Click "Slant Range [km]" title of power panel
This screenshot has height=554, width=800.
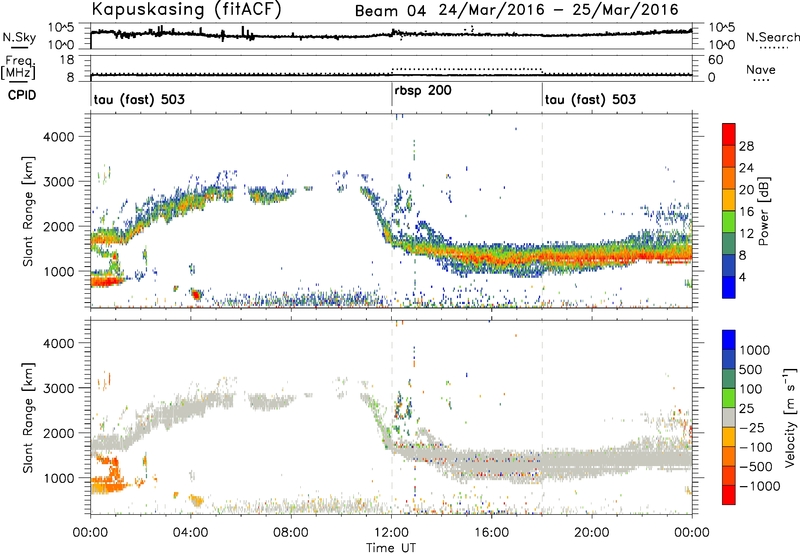tap(28, 211)
